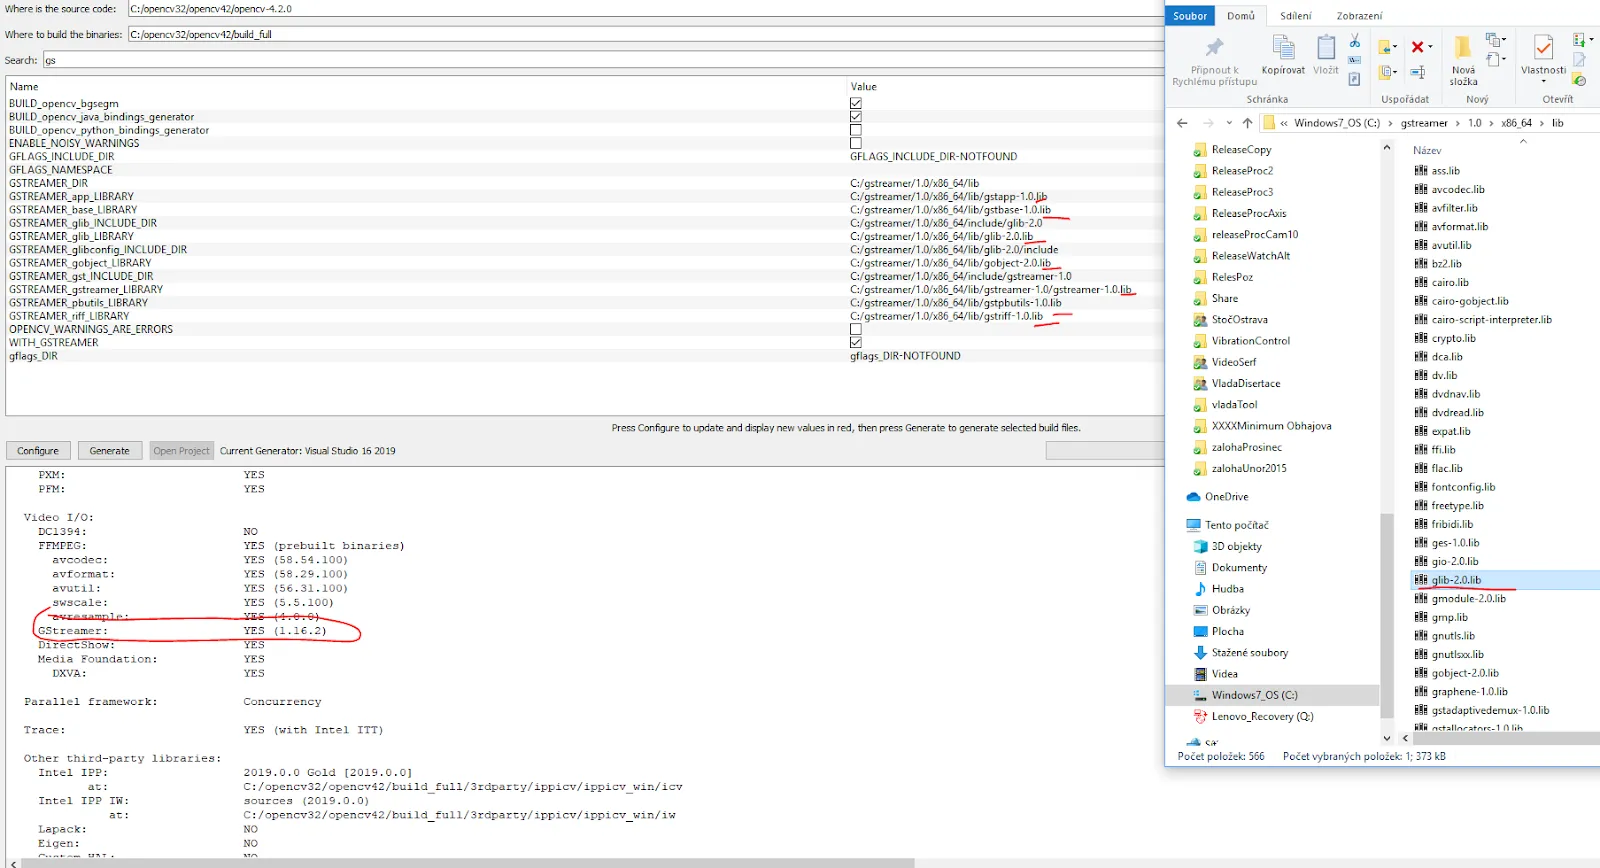Click the Hudba music note icon
Image resolution: width=1600 pixels, height=868 pixels.
1201,589
